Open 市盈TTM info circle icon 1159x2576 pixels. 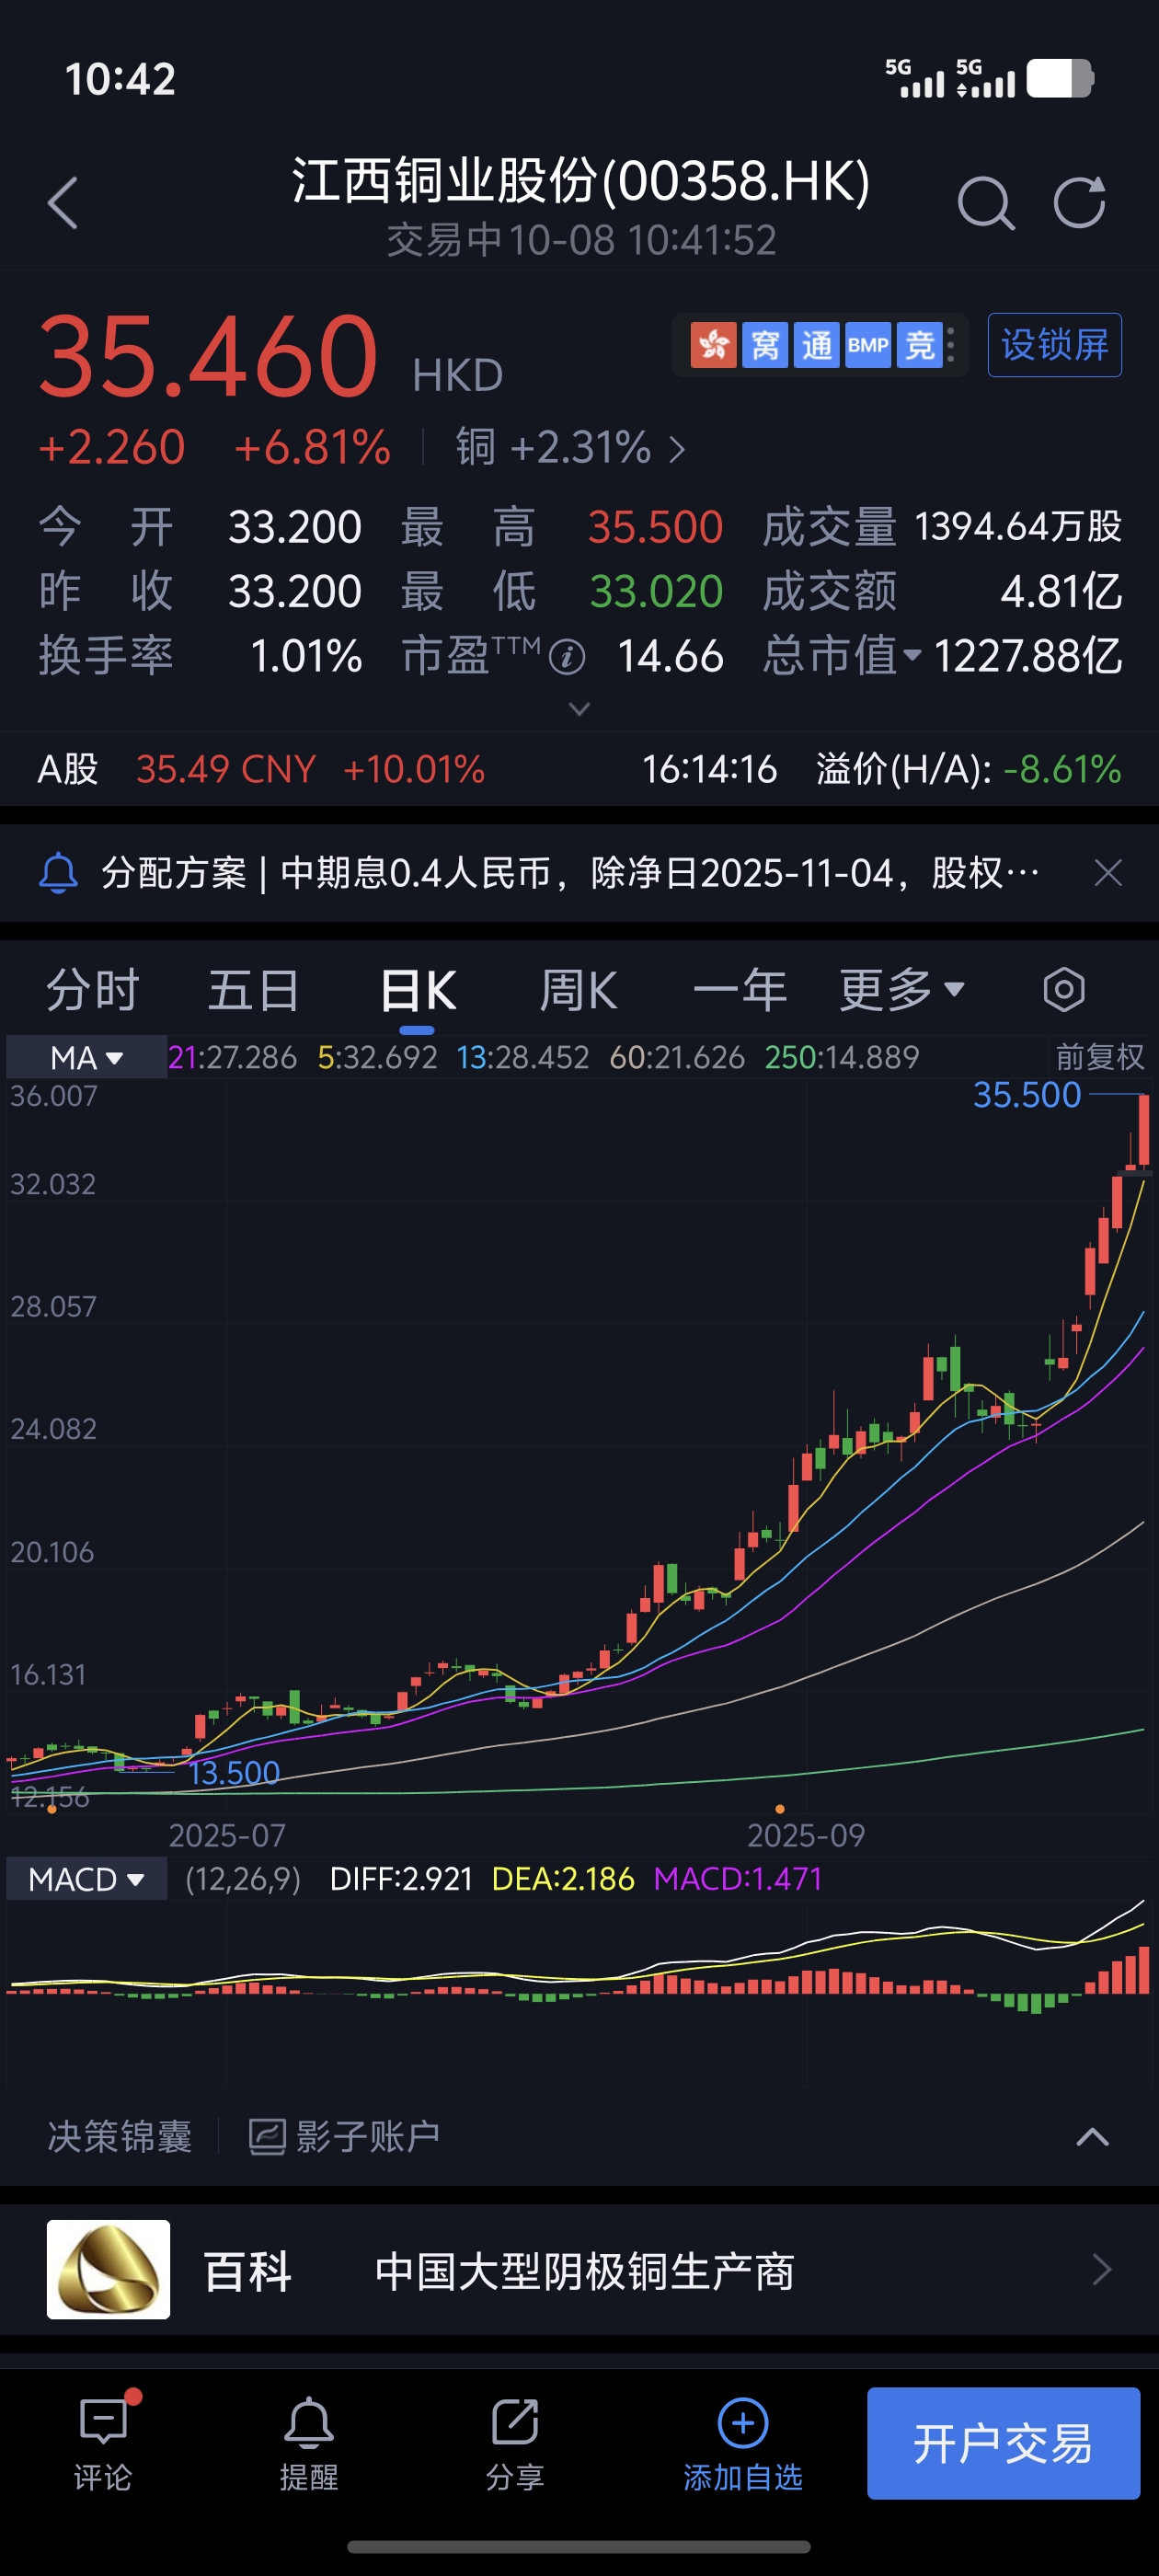(x=567, y=657)
